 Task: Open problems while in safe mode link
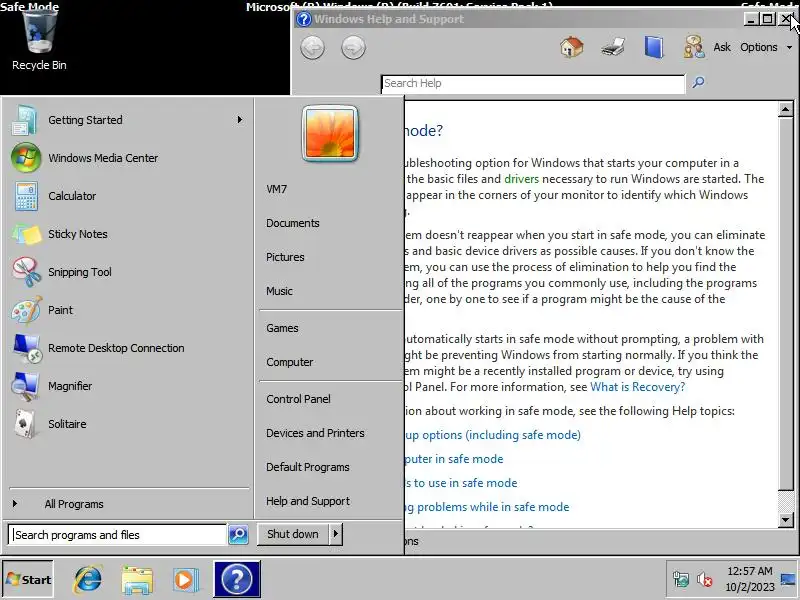click(487, 507)
